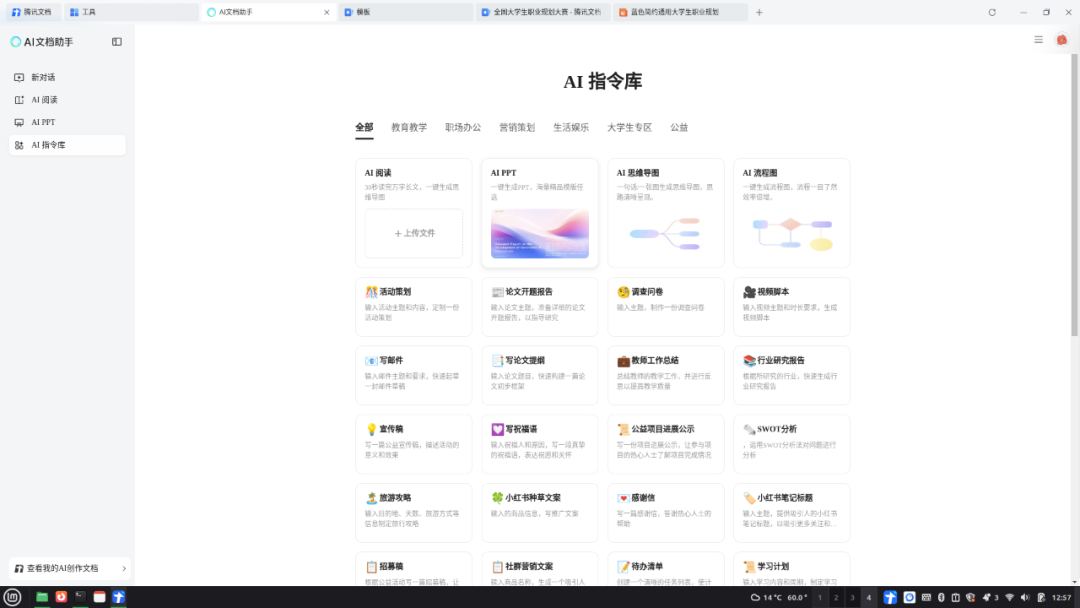This screenshot has height=608, width=1080.
Task: Click the 旅游攻略 island icon
Action: coord(371,498)
